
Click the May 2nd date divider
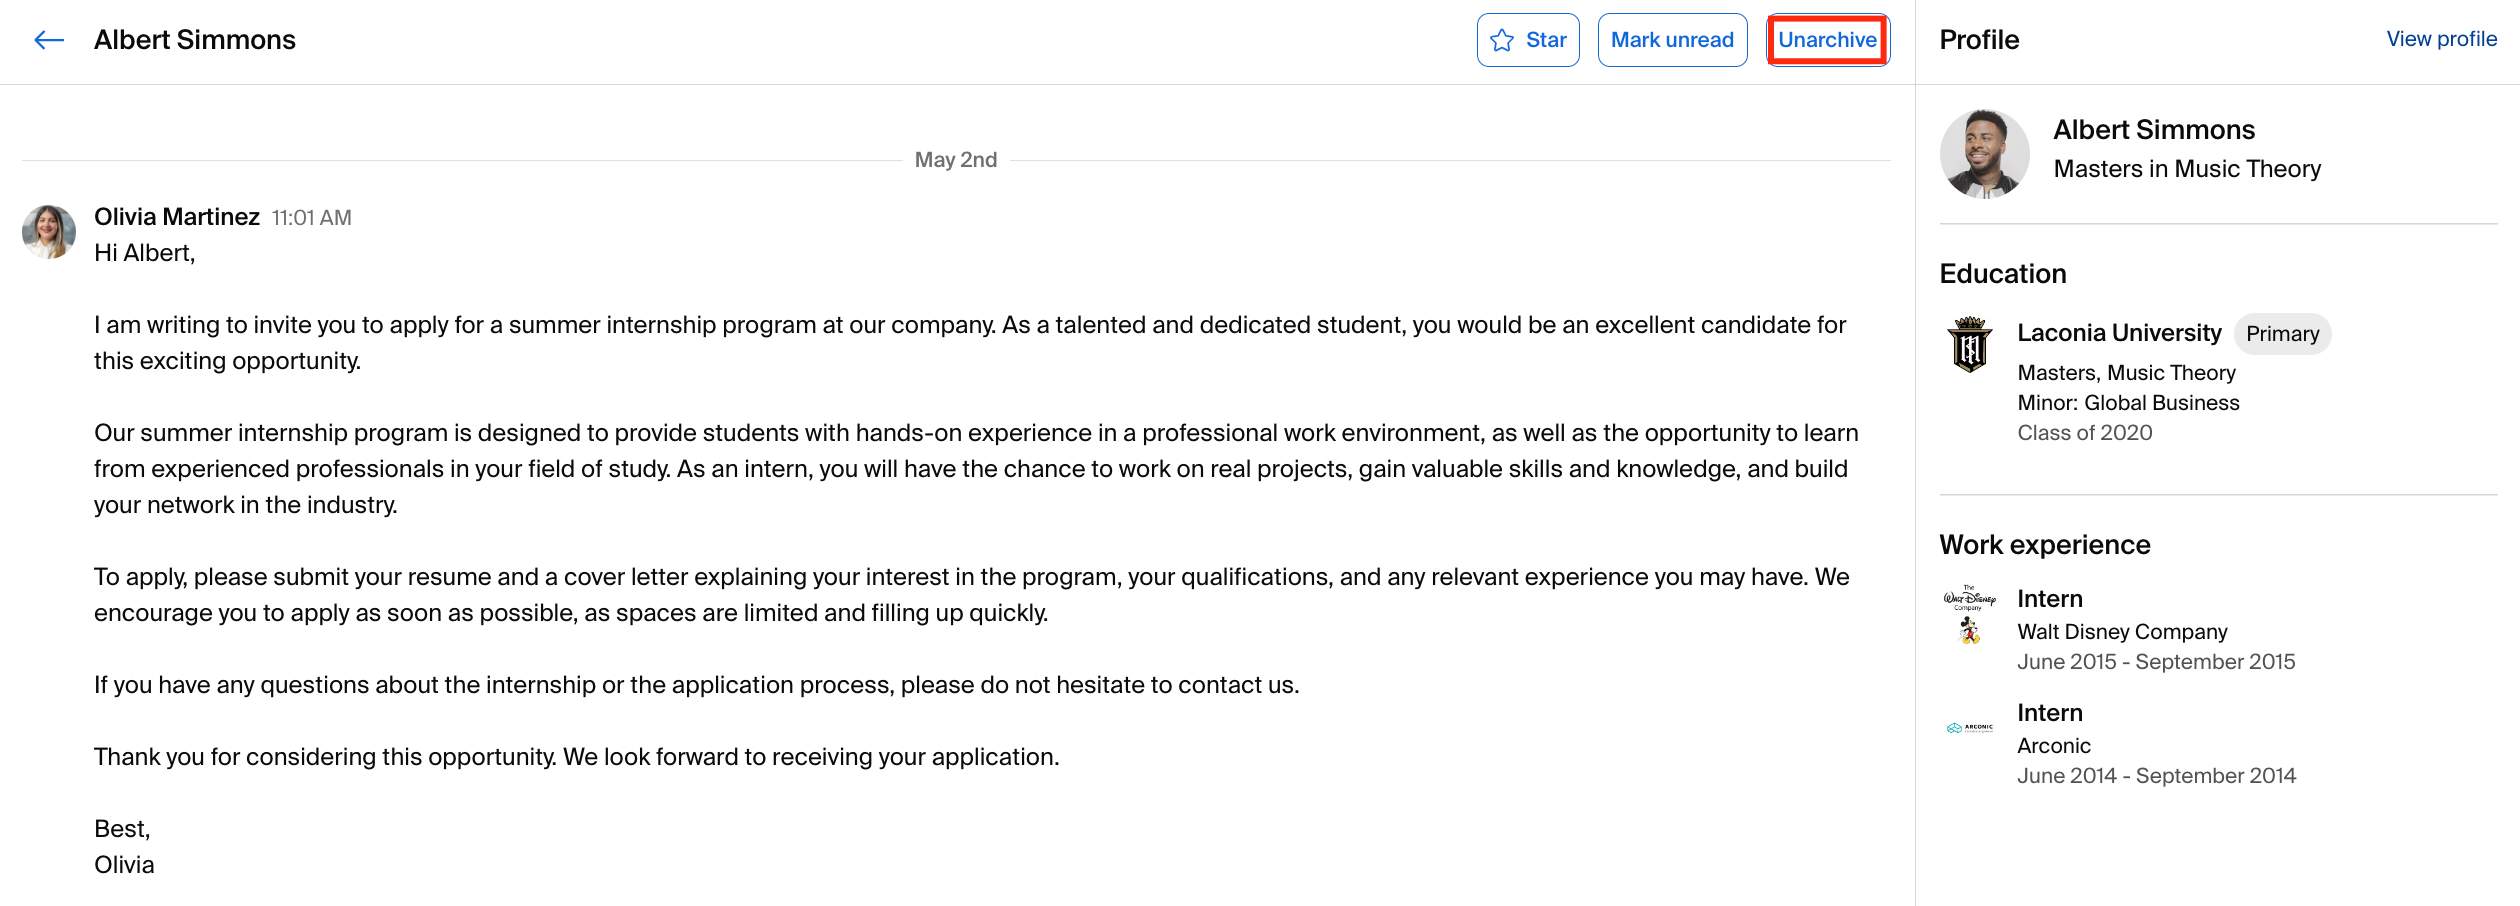[956, 160]
